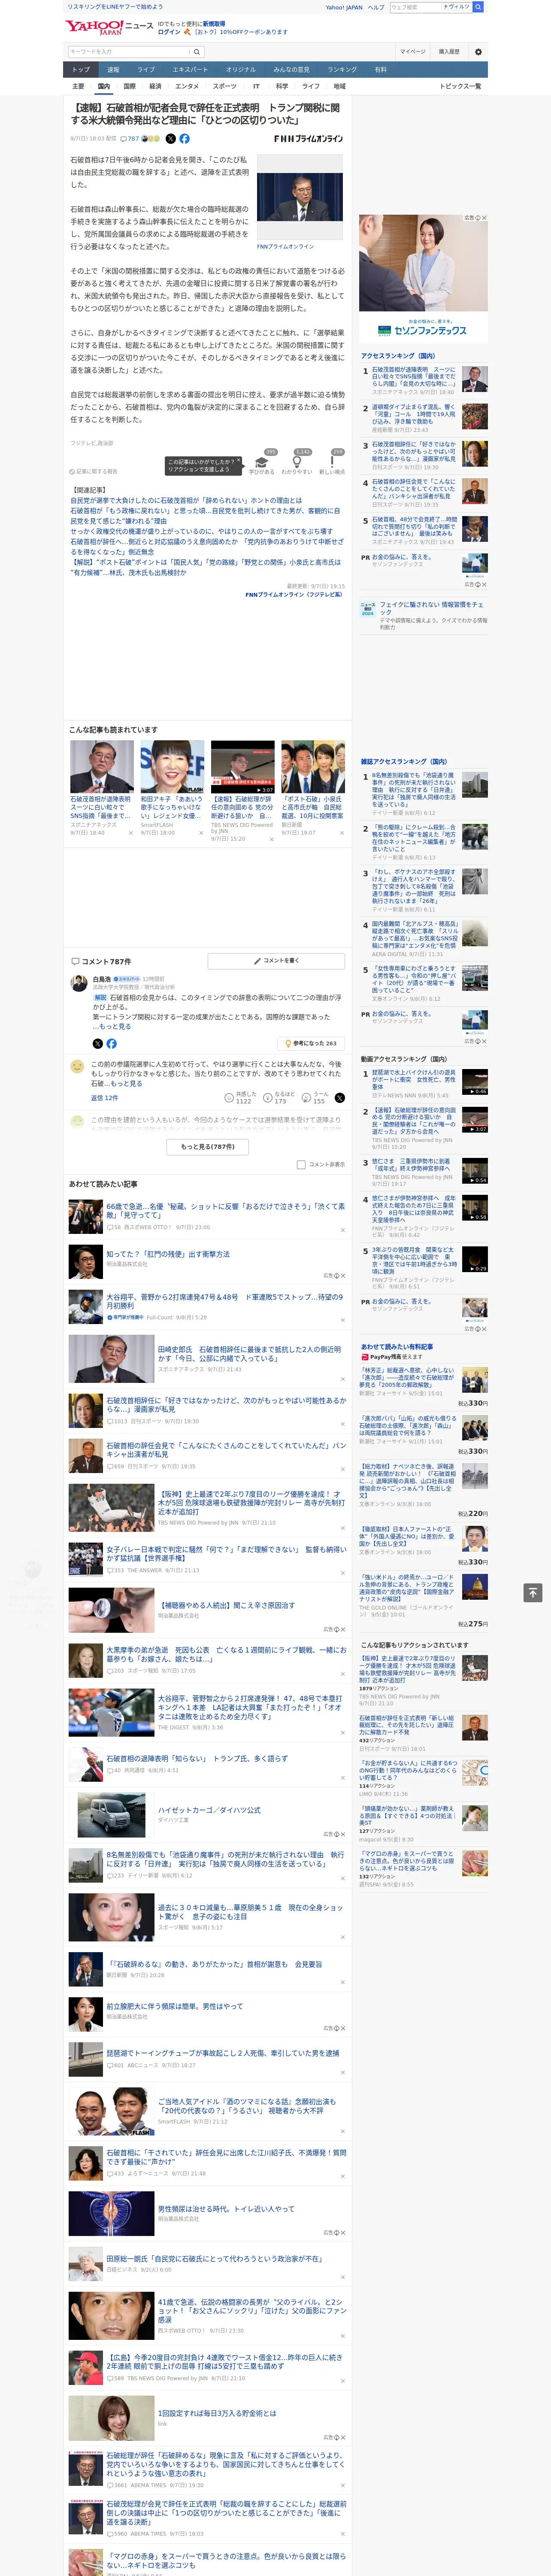
Task: Share article headline on X
Action: [170, 139]
